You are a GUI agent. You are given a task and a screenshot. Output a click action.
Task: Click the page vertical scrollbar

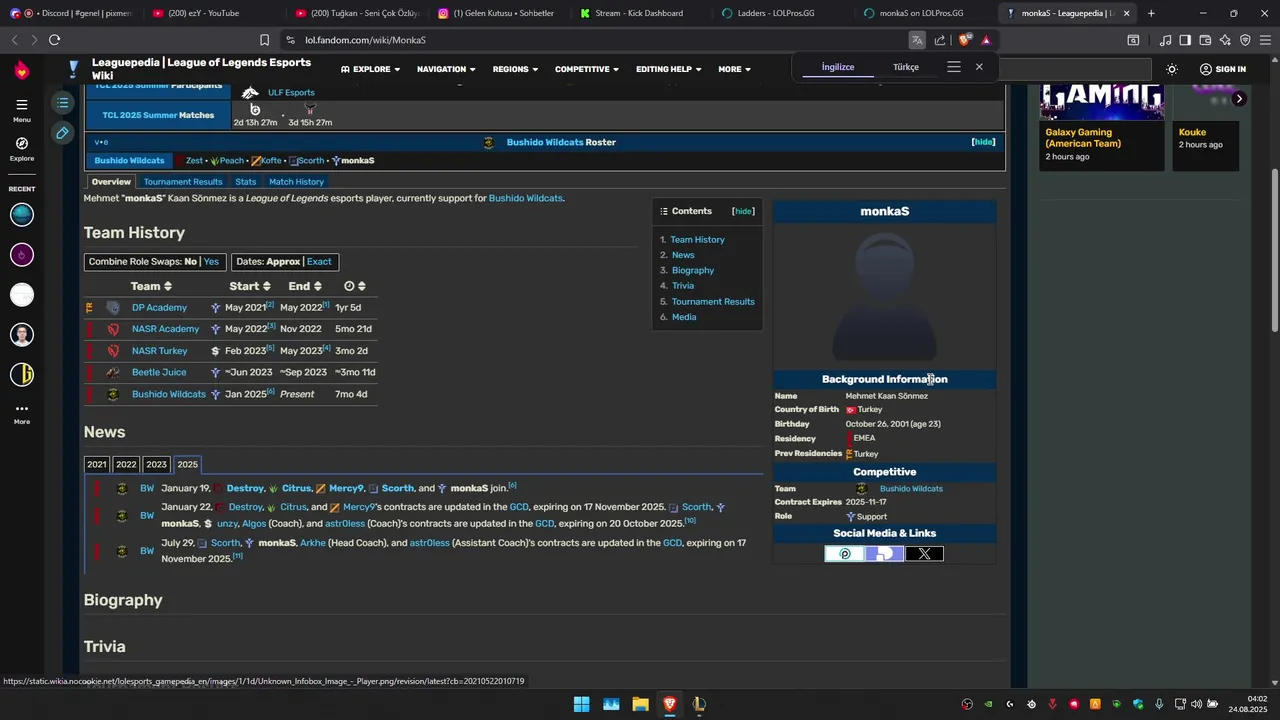[x=1273, y=250]
